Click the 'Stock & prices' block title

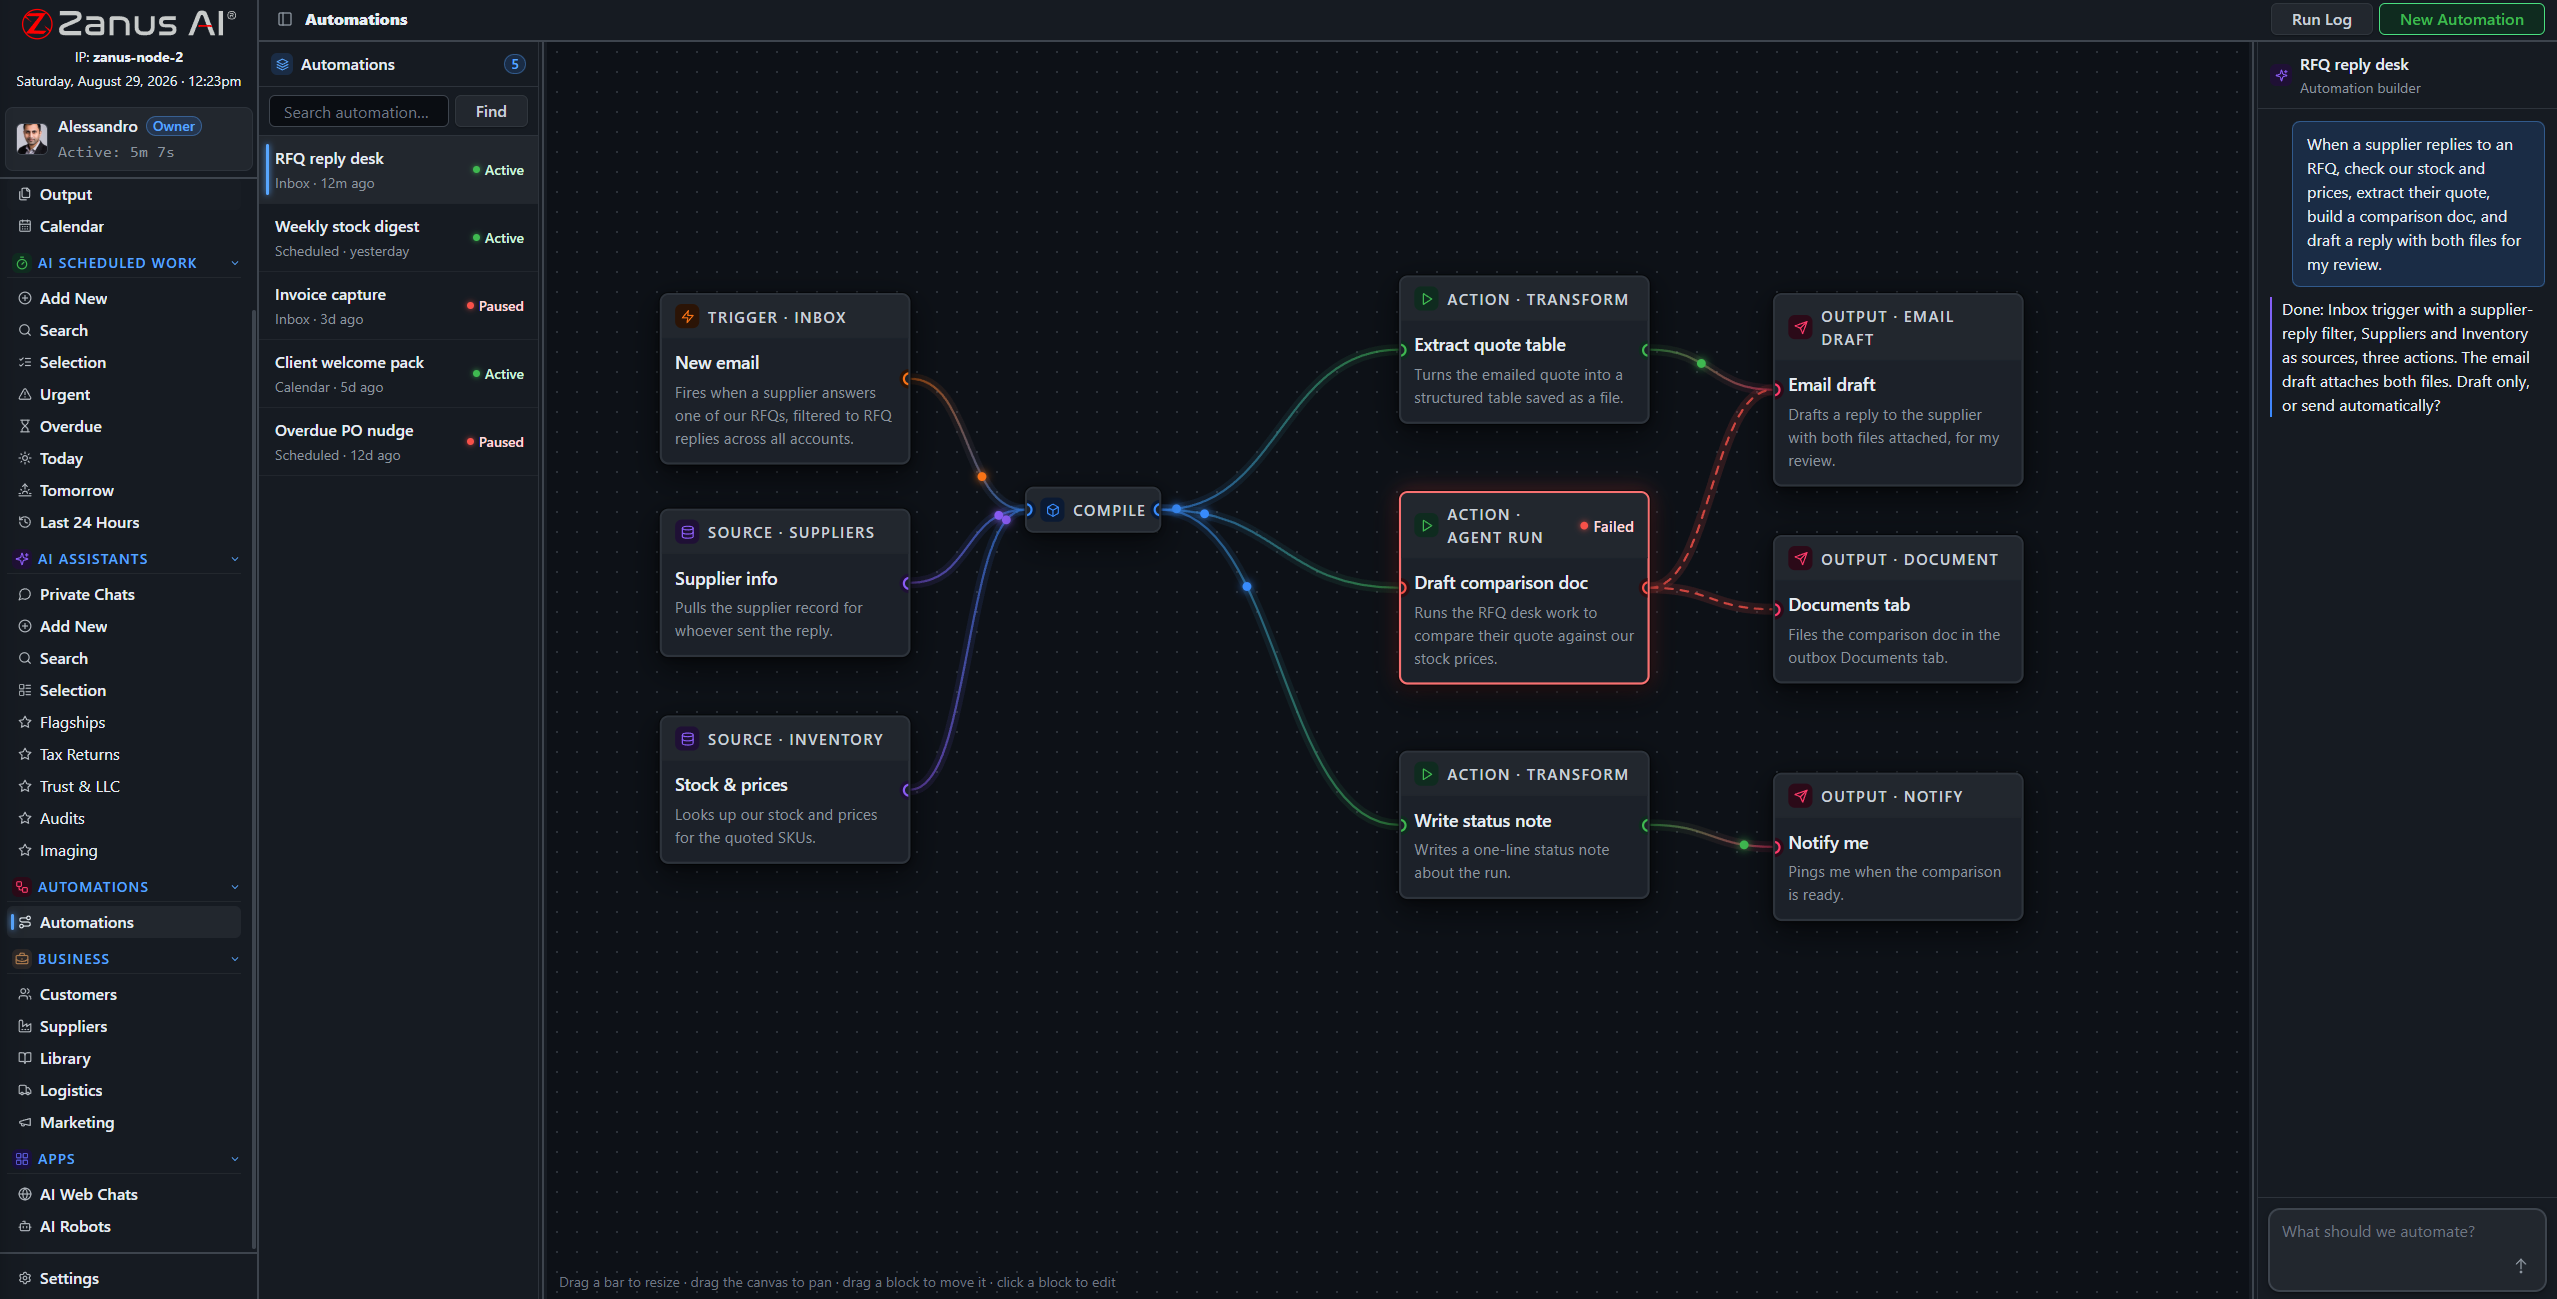click(731, 784)
